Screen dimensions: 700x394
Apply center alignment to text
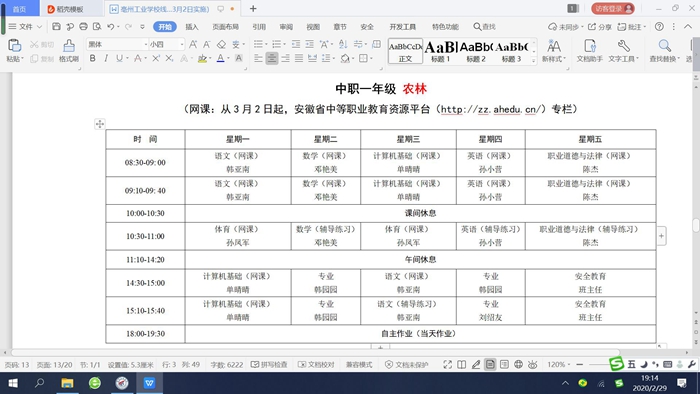point(271,58)
